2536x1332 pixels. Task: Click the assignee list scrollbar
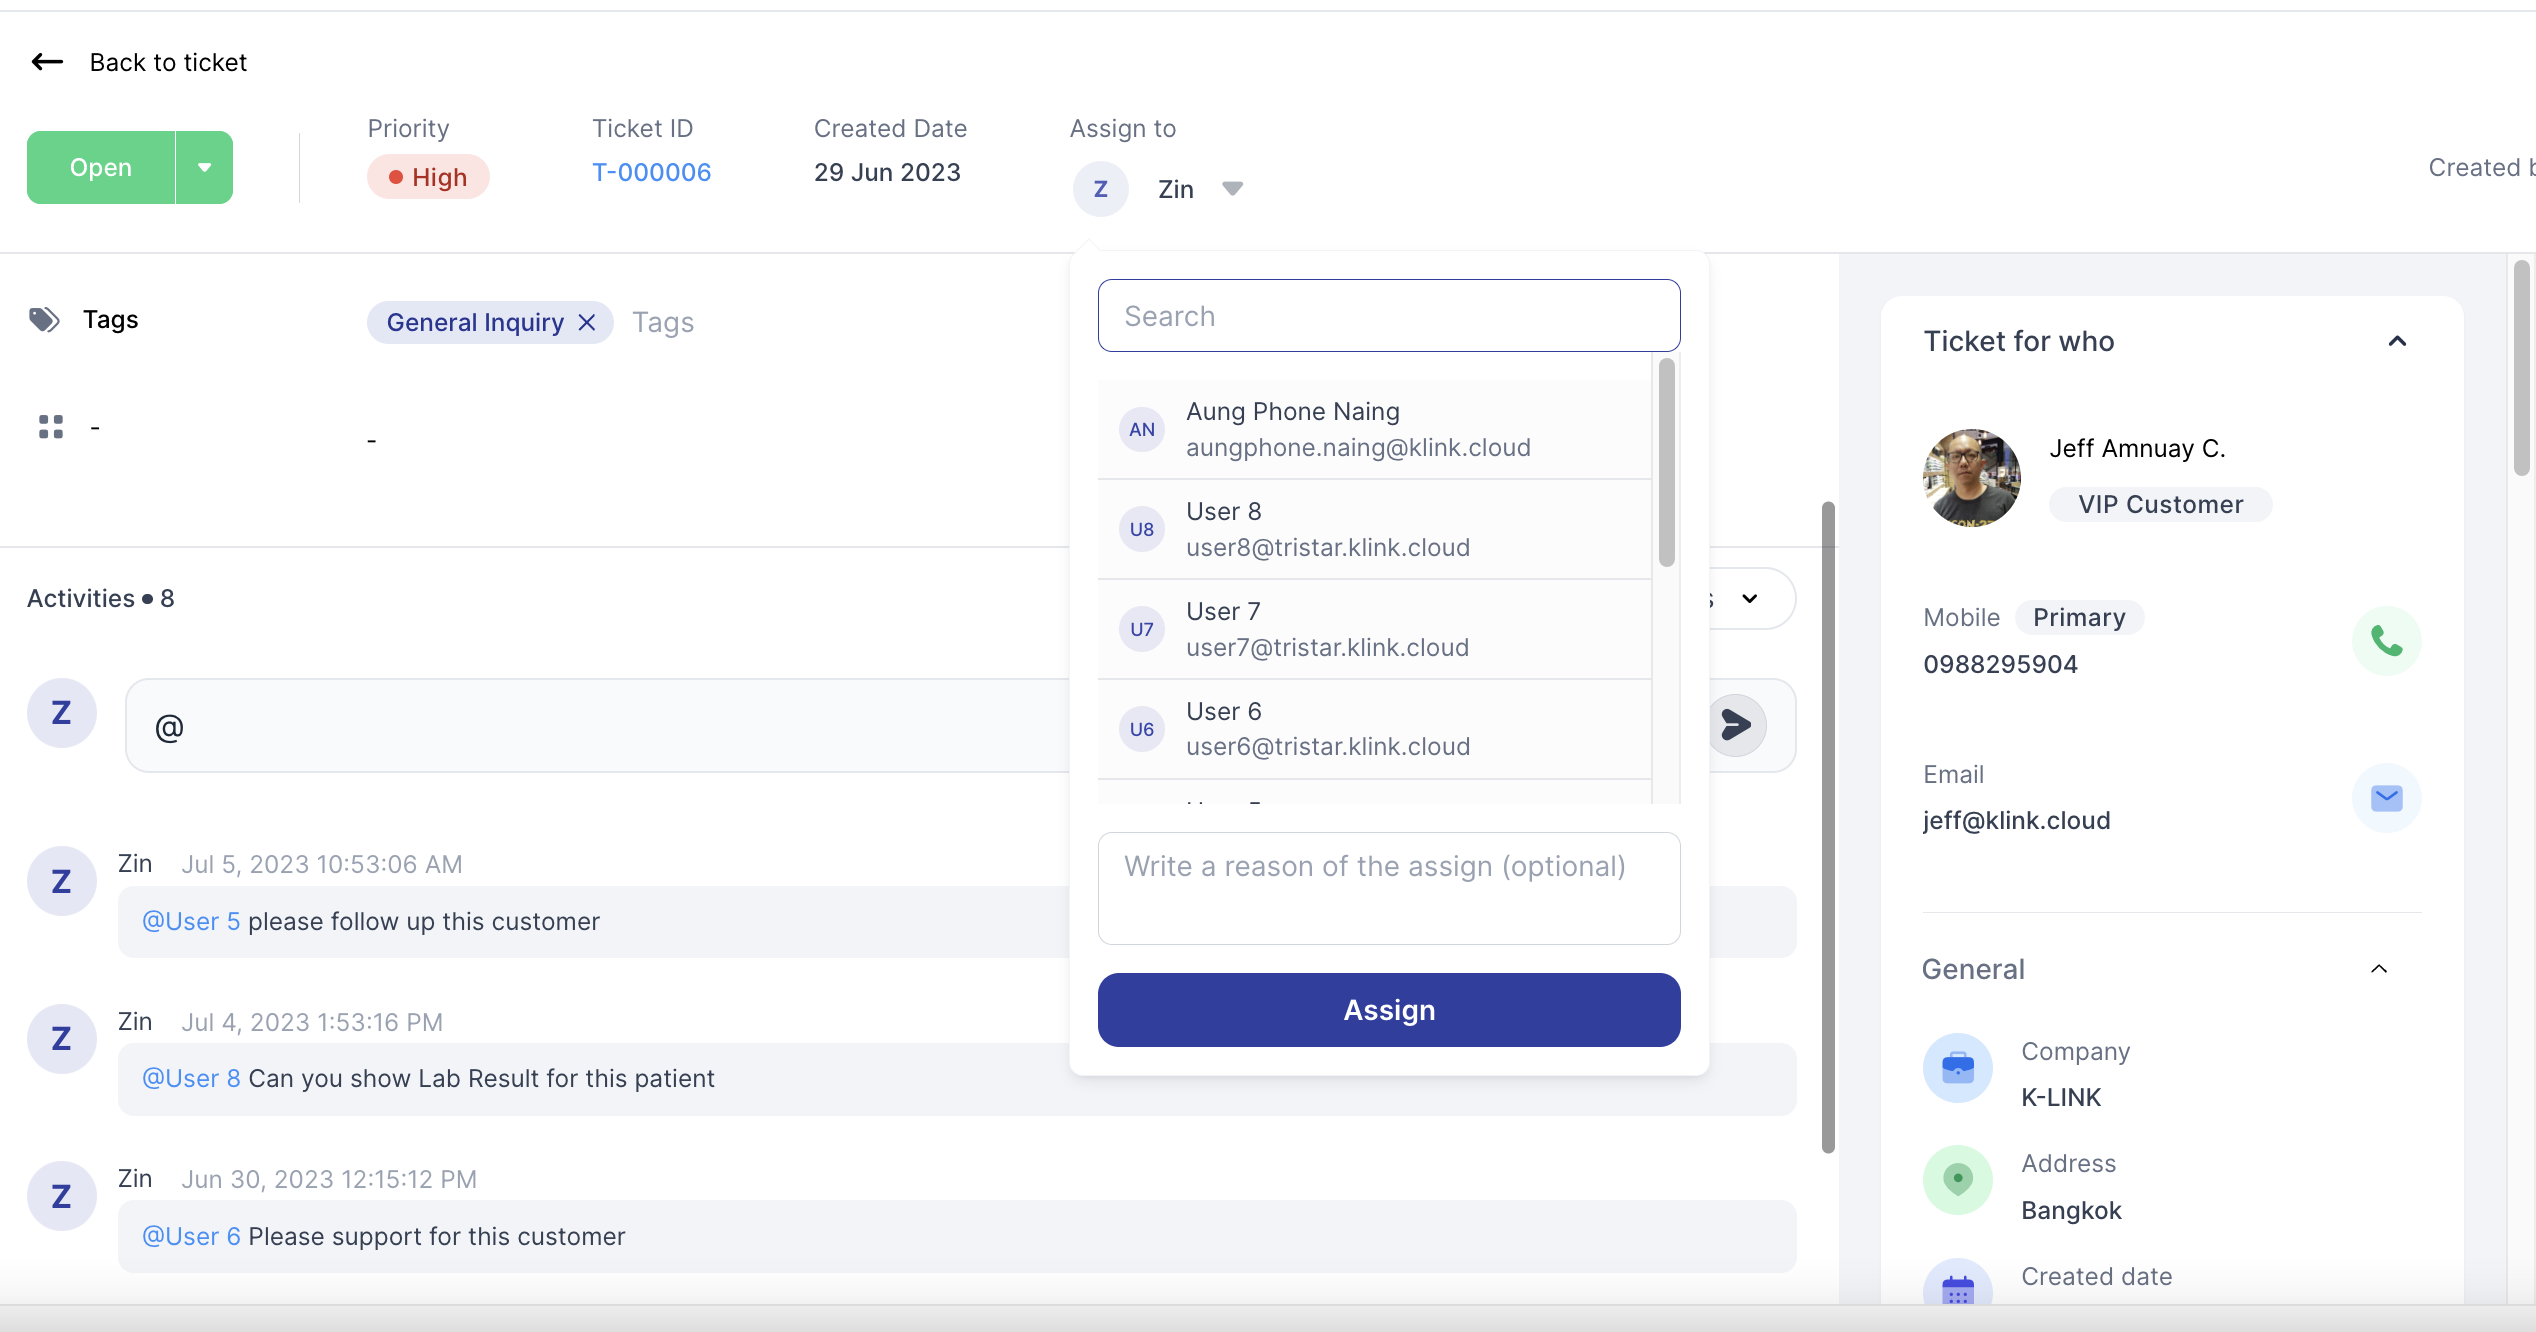click(x=1666, y=463)
